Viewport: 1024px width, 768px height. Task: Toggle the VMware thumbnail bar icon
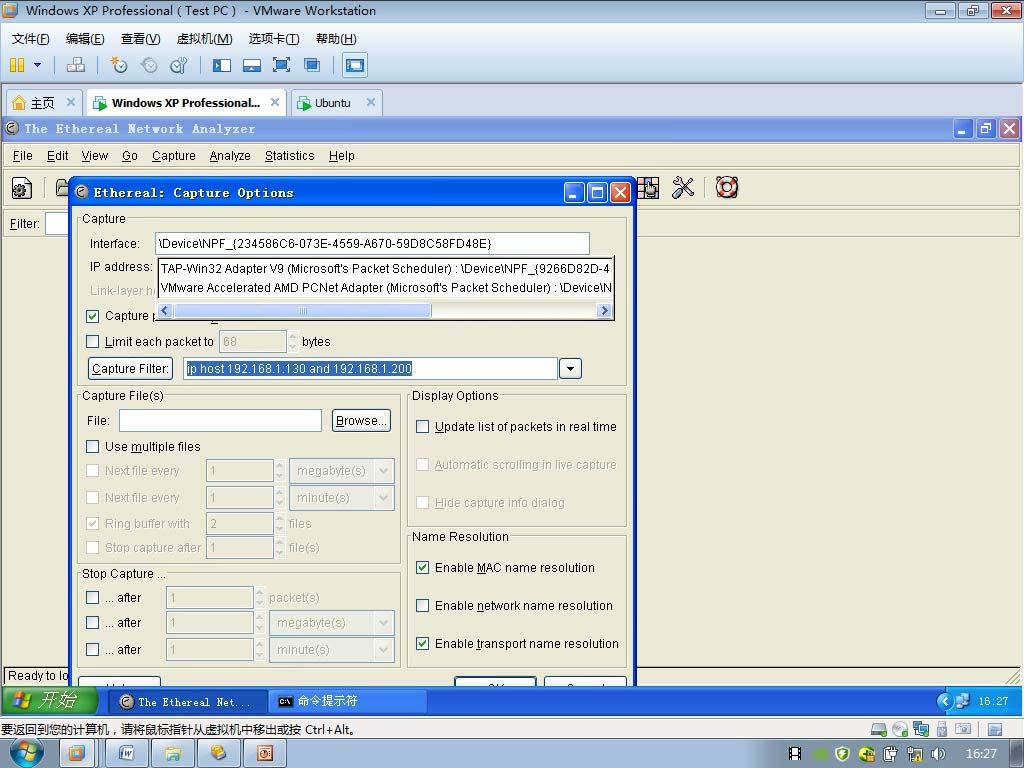click(251, 65)
